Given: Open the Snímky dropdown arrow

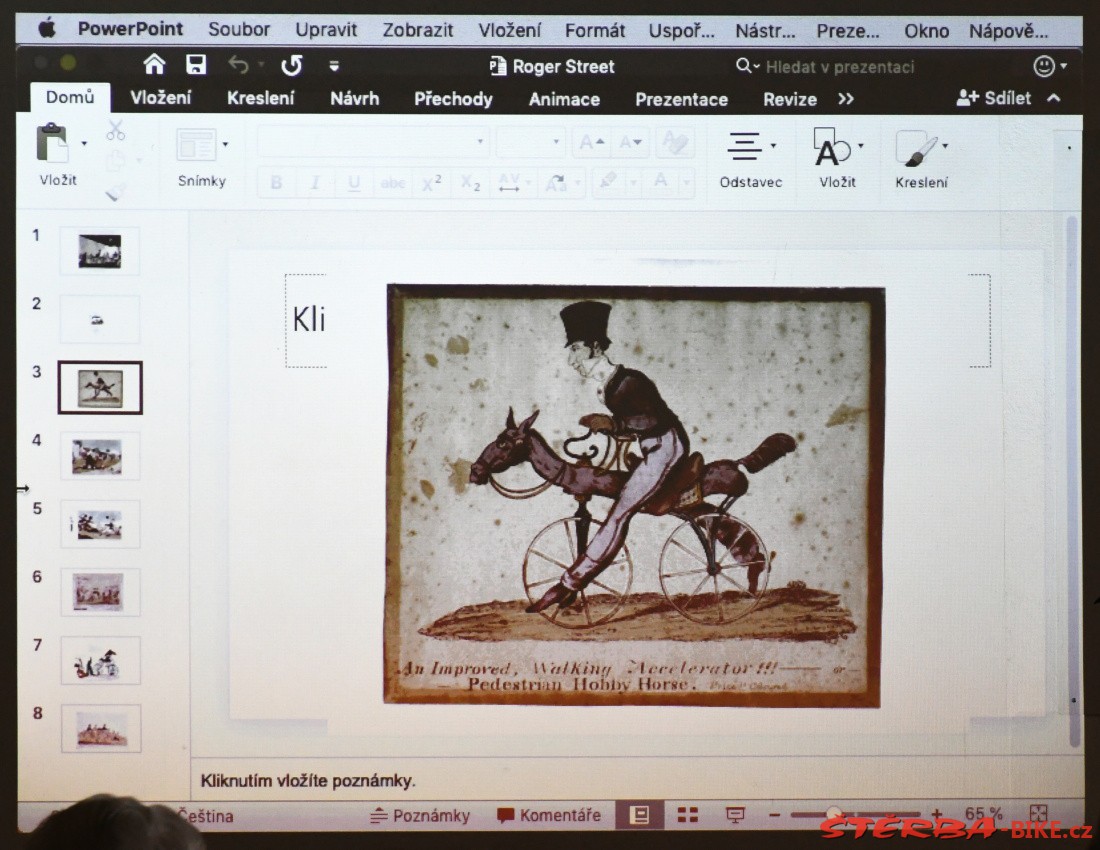Looking at the screenshot, I should click(x=225, y=144).
